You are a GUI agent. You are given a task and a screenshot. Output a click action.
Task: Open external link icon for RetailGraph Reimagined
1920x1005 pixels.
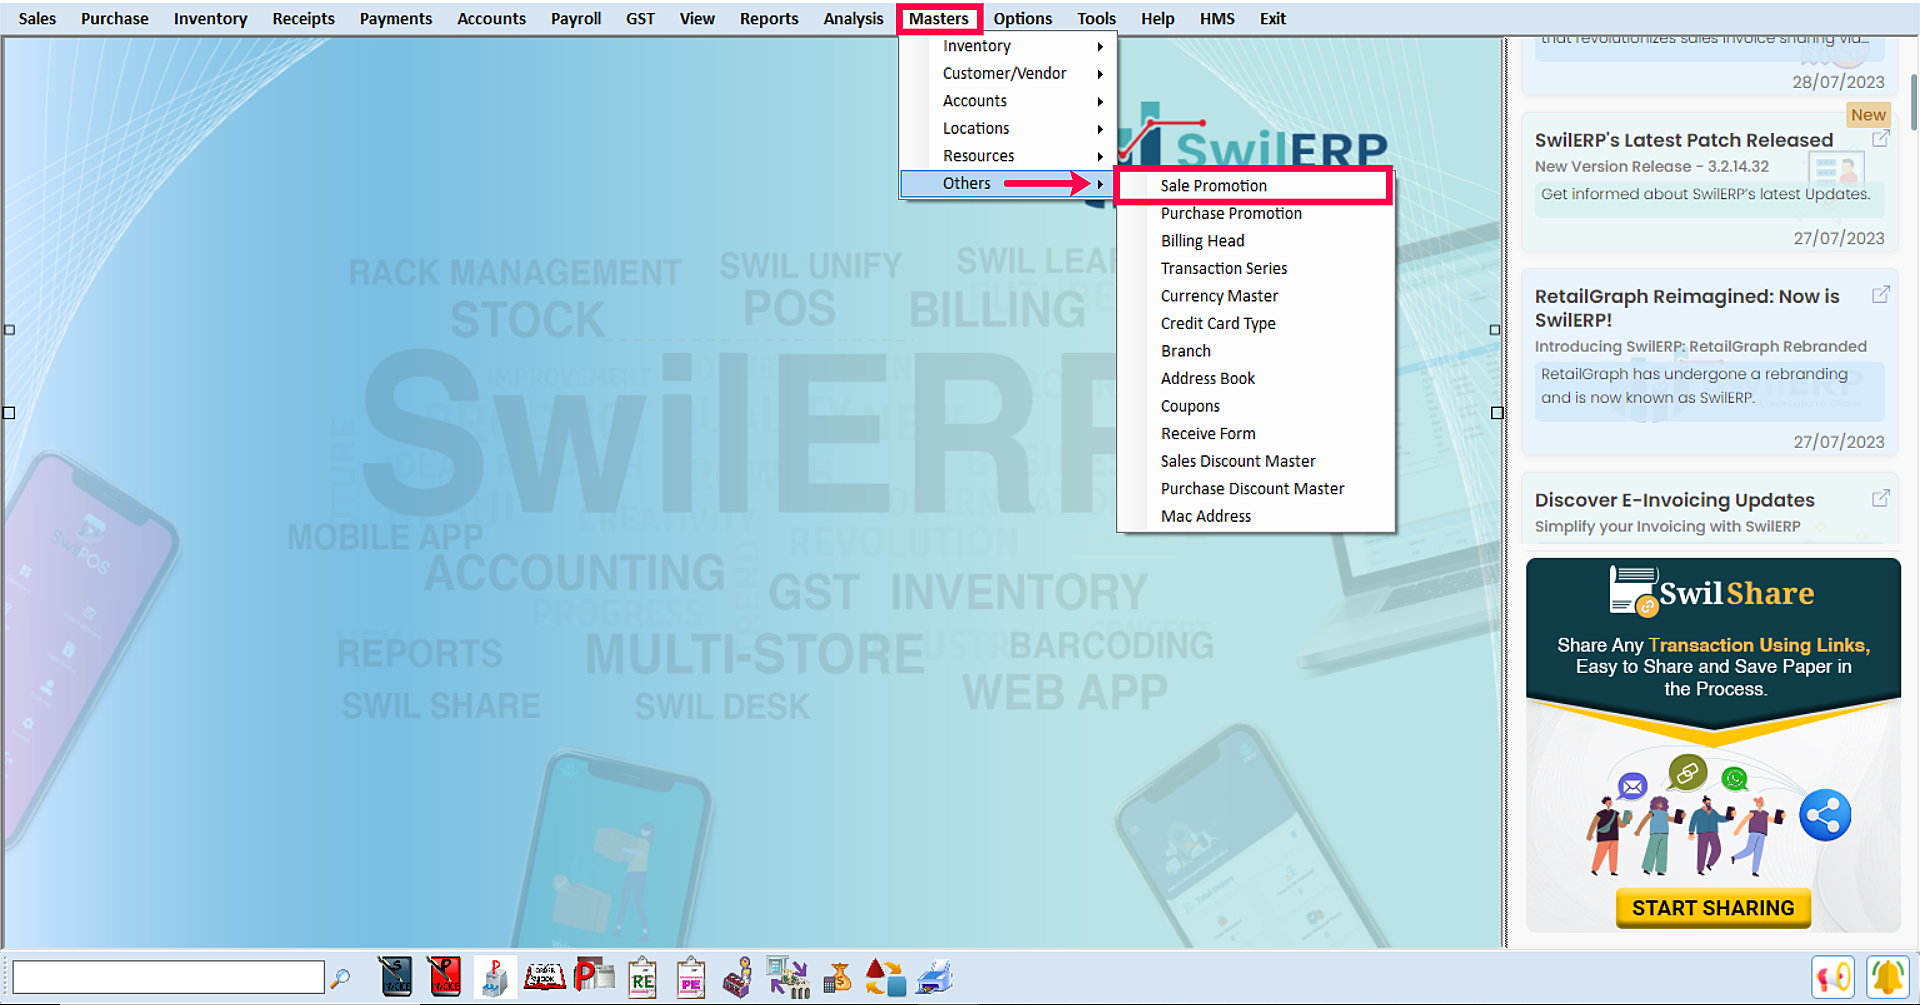coord(1880,295)
